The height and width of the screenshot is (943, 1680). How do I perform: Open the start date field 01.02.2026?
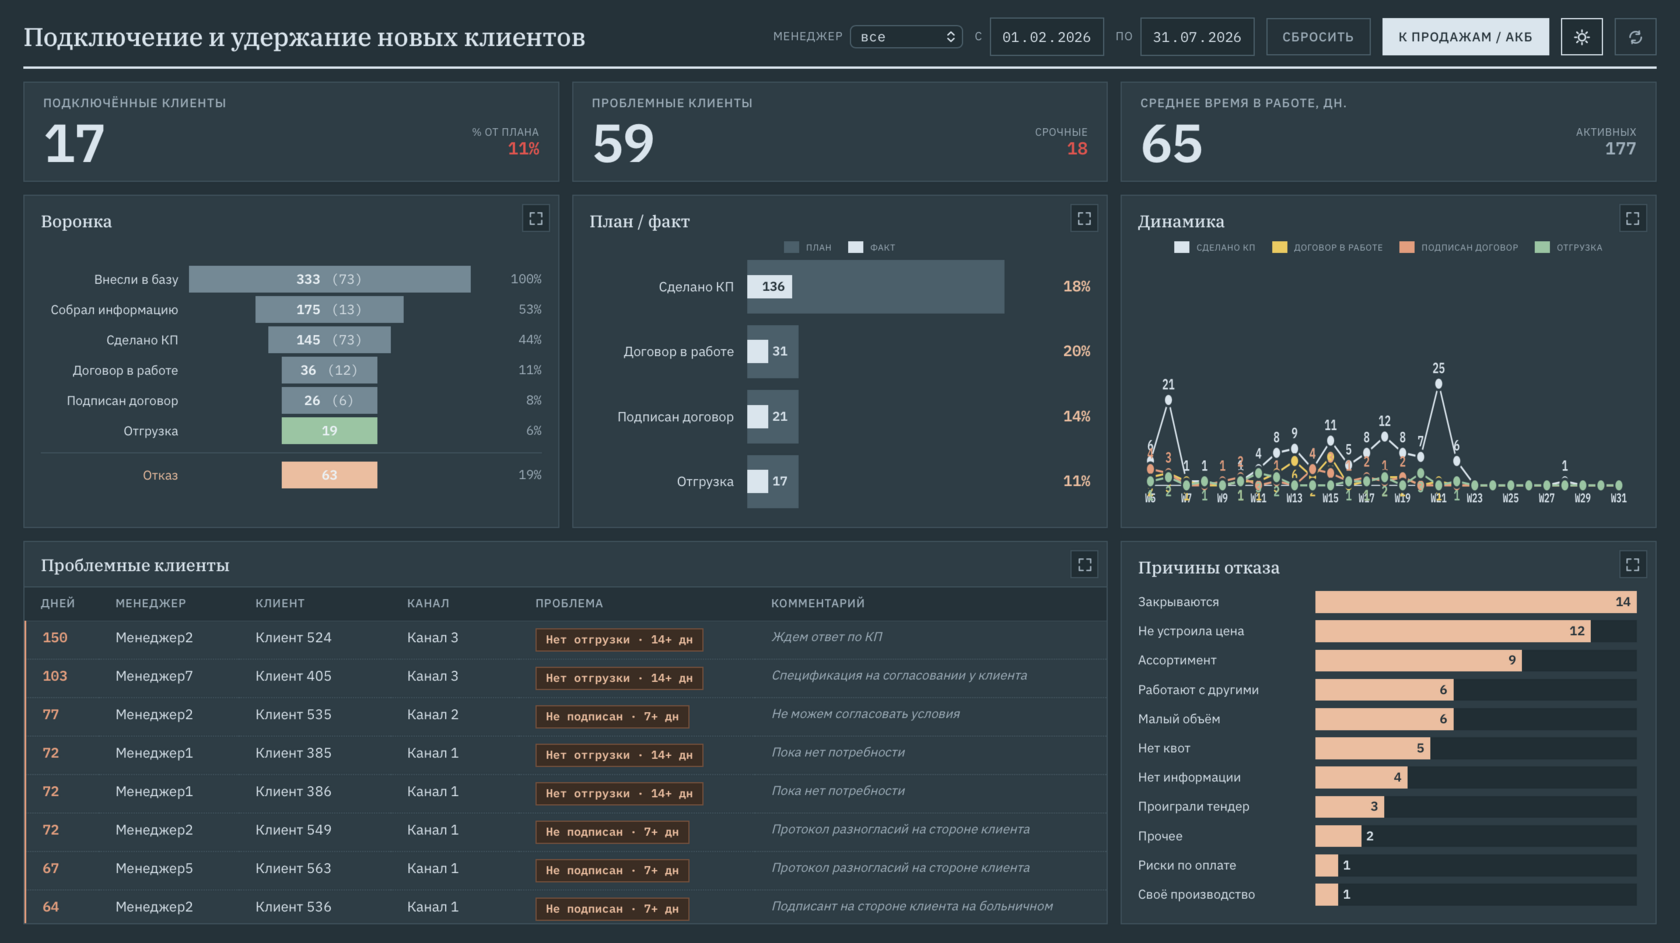pyautogui.click(x=1046, y=37)
